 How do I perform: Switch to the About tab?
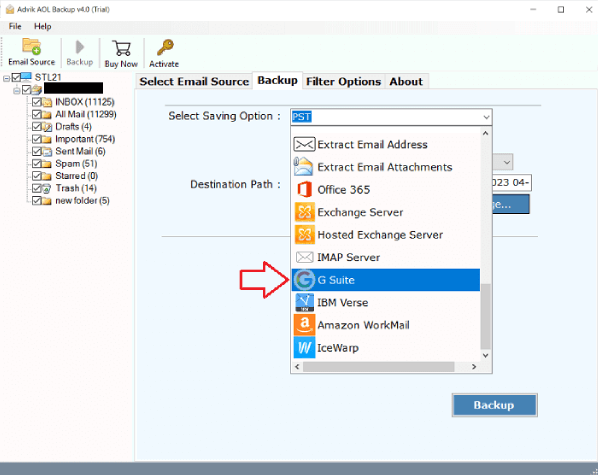406,81
